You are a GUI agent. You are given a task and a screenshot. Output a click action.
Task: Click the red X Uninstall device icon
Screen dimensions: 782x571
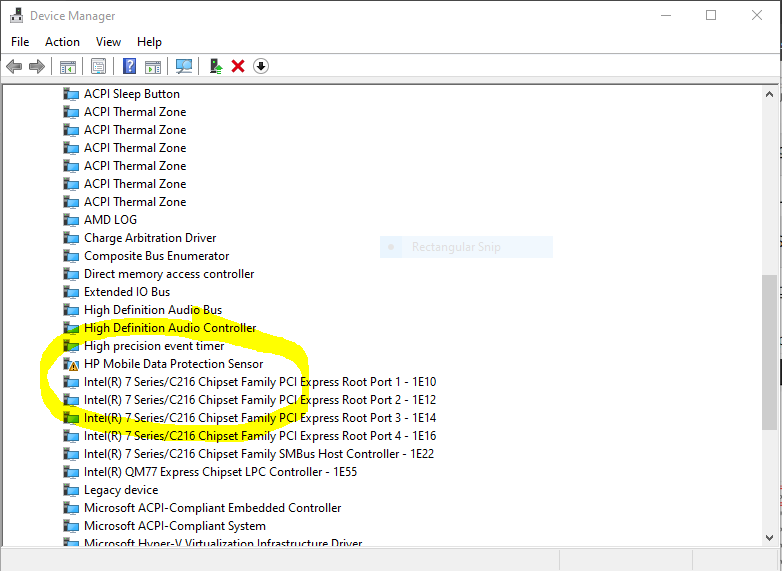(x=238, y=66)
